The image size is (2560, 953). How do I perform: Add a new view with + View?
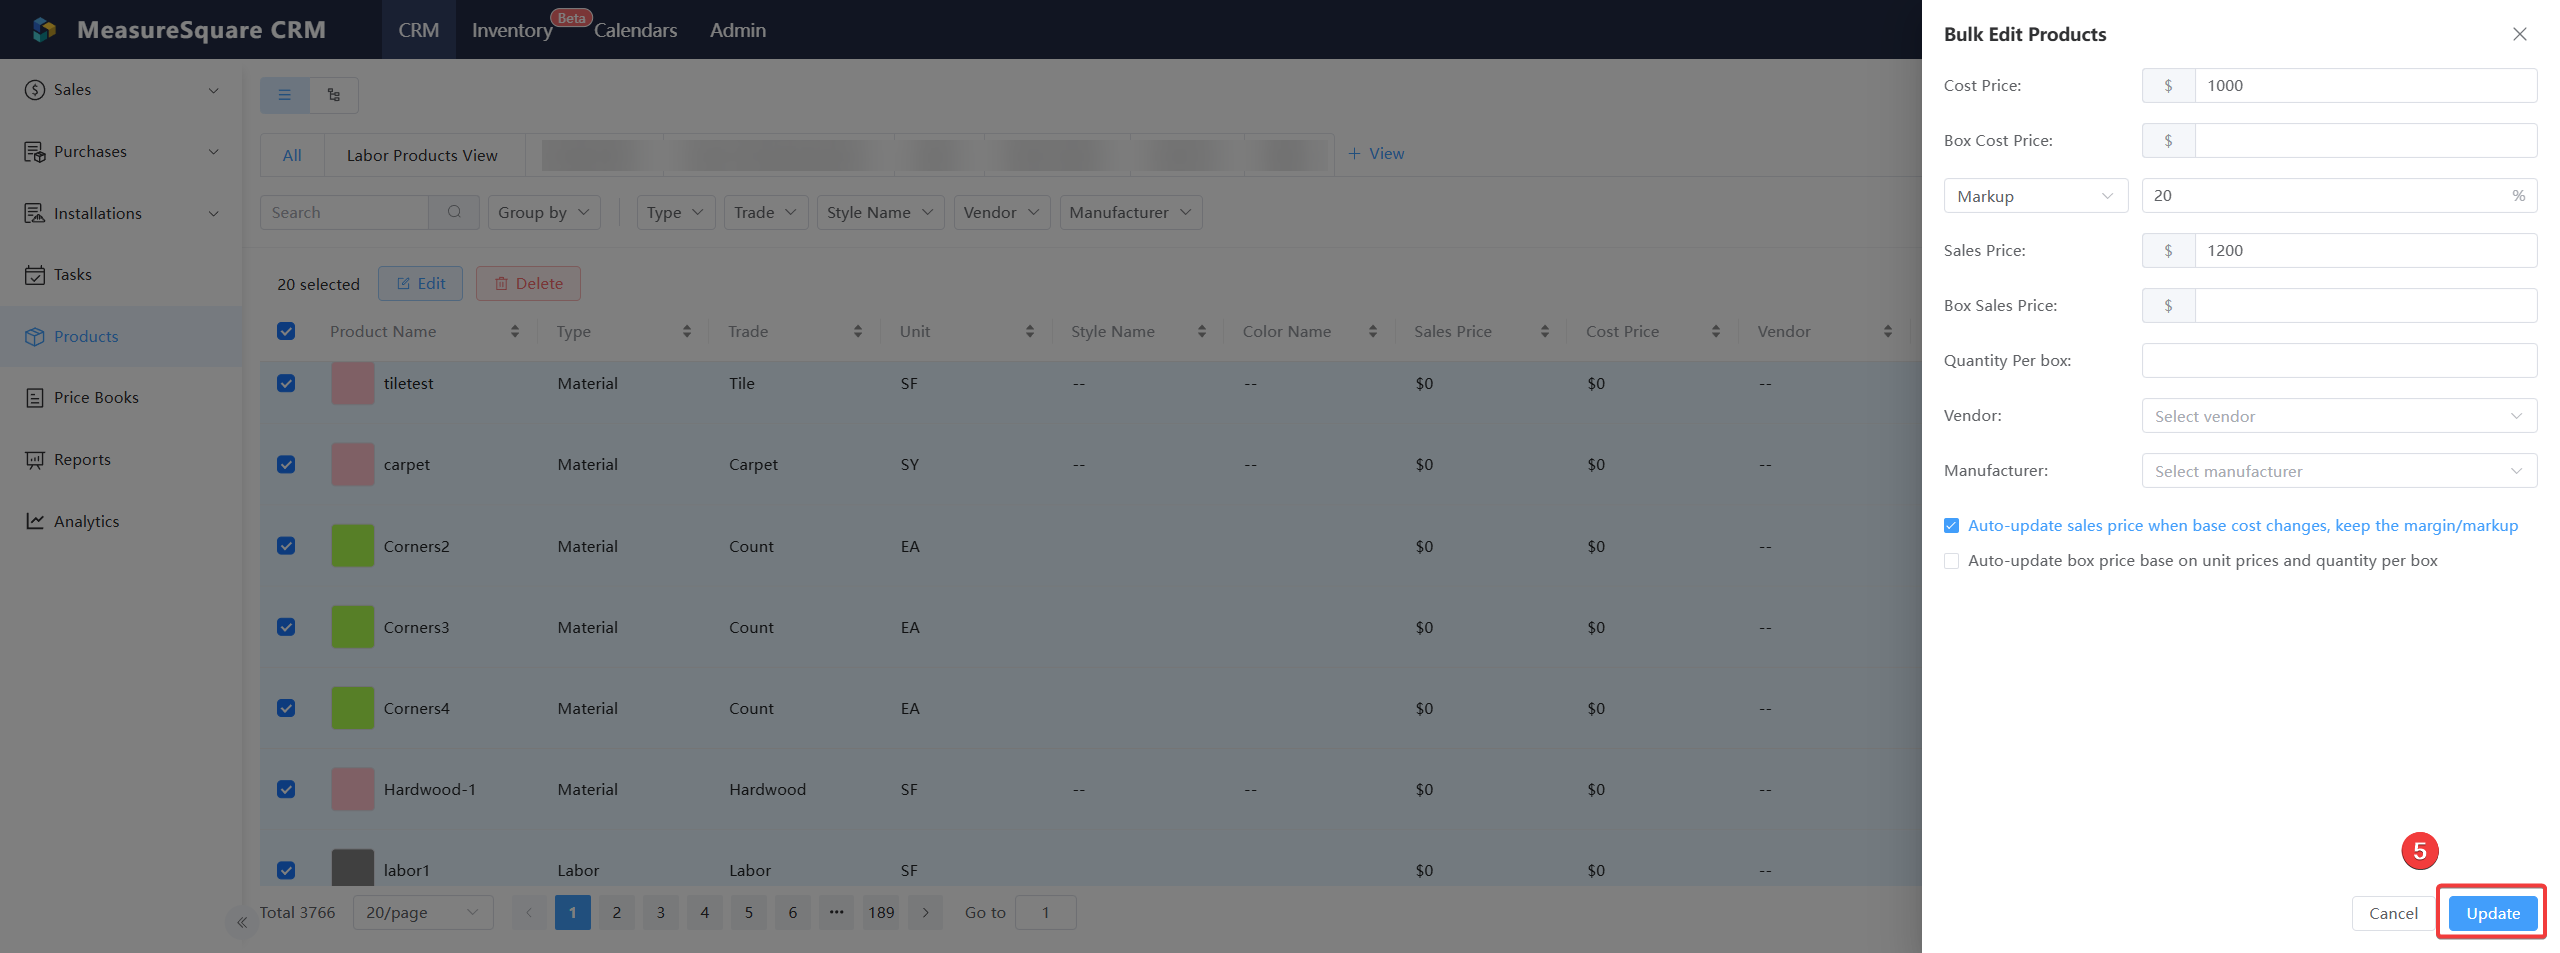(1376, 153)
